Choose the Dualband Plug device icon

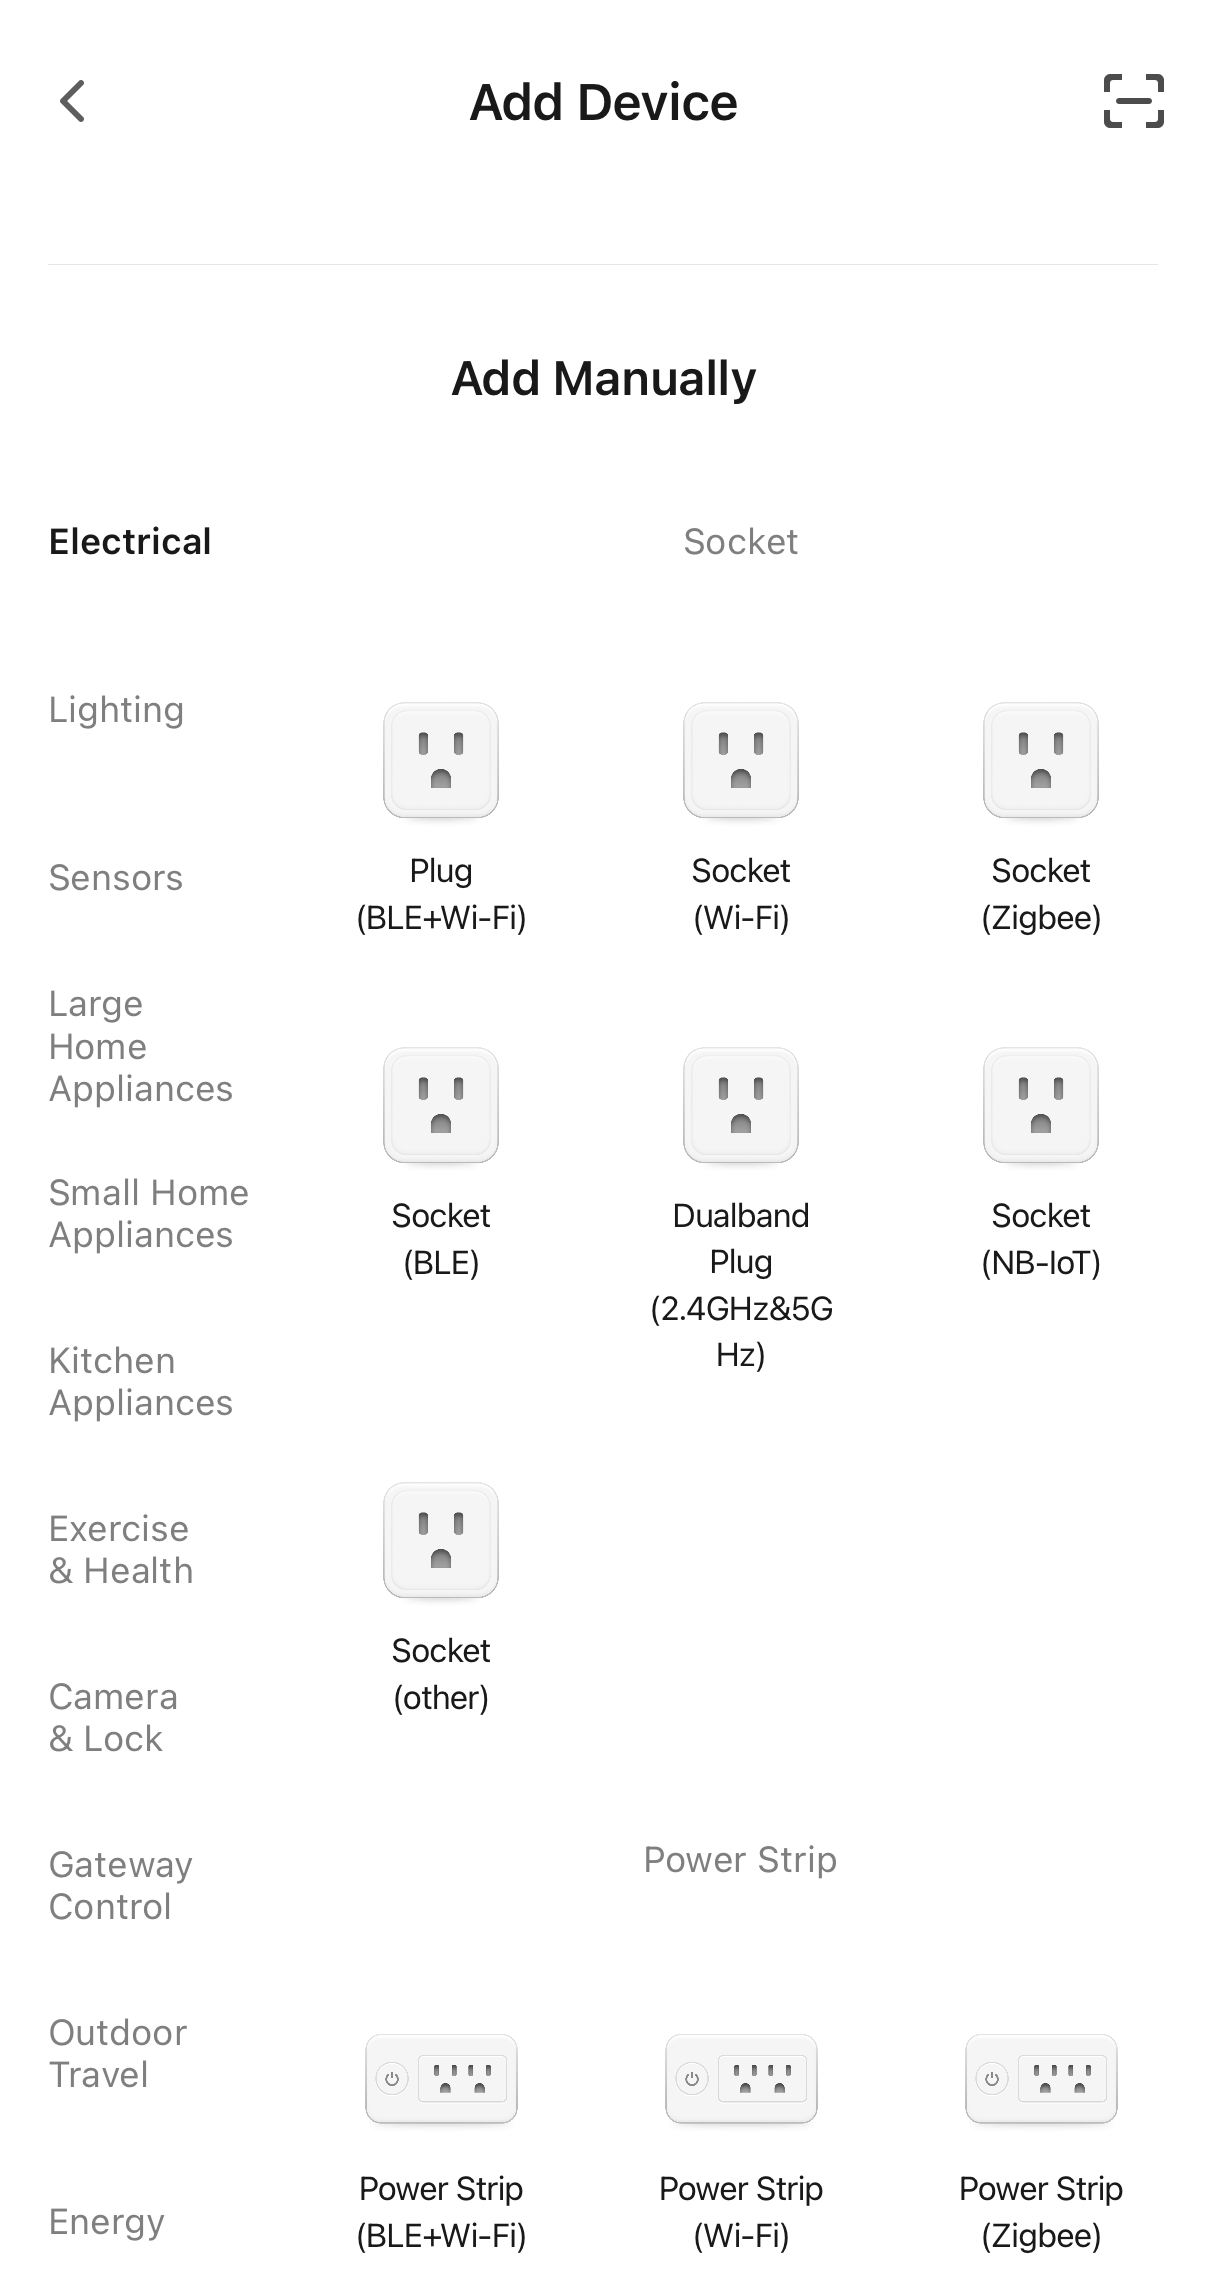(741, 1105)
